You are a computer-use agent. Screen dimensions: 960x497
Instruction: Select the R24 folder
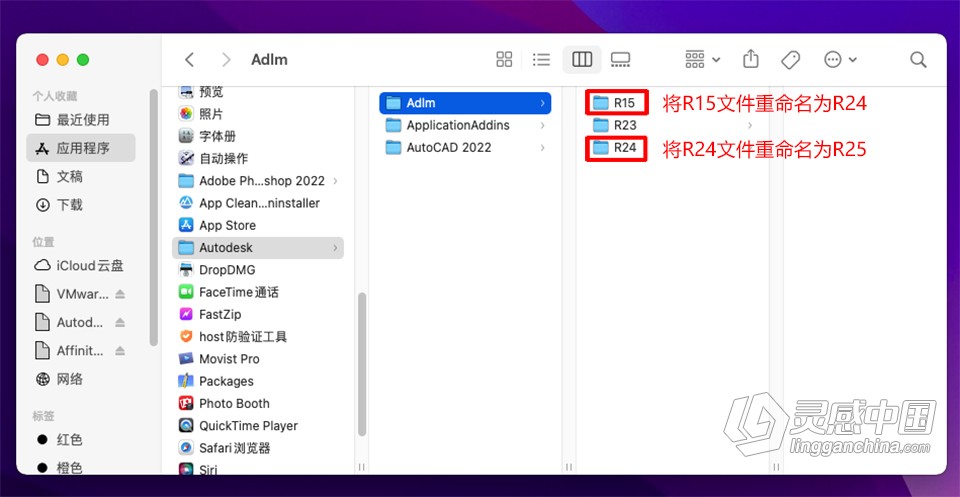click(616, 148)
